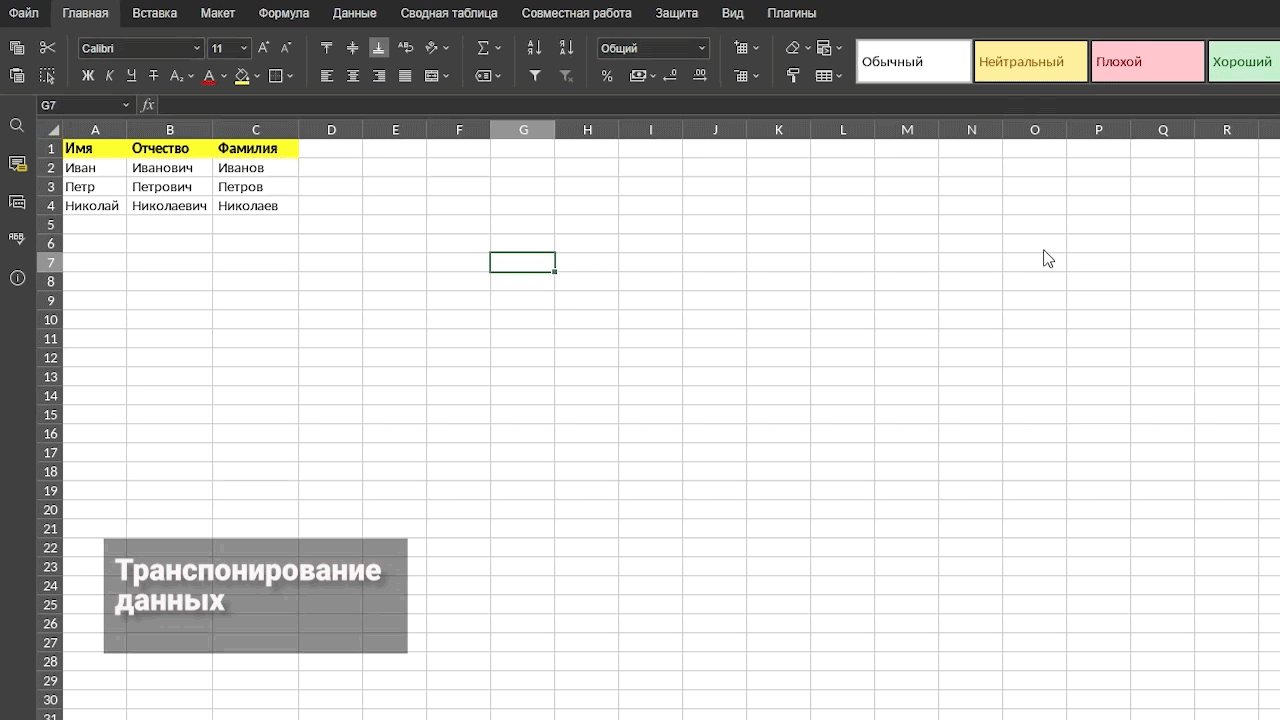1280x720 pixels.
Task: Switch to the Вставка tab
Action: 154,13
